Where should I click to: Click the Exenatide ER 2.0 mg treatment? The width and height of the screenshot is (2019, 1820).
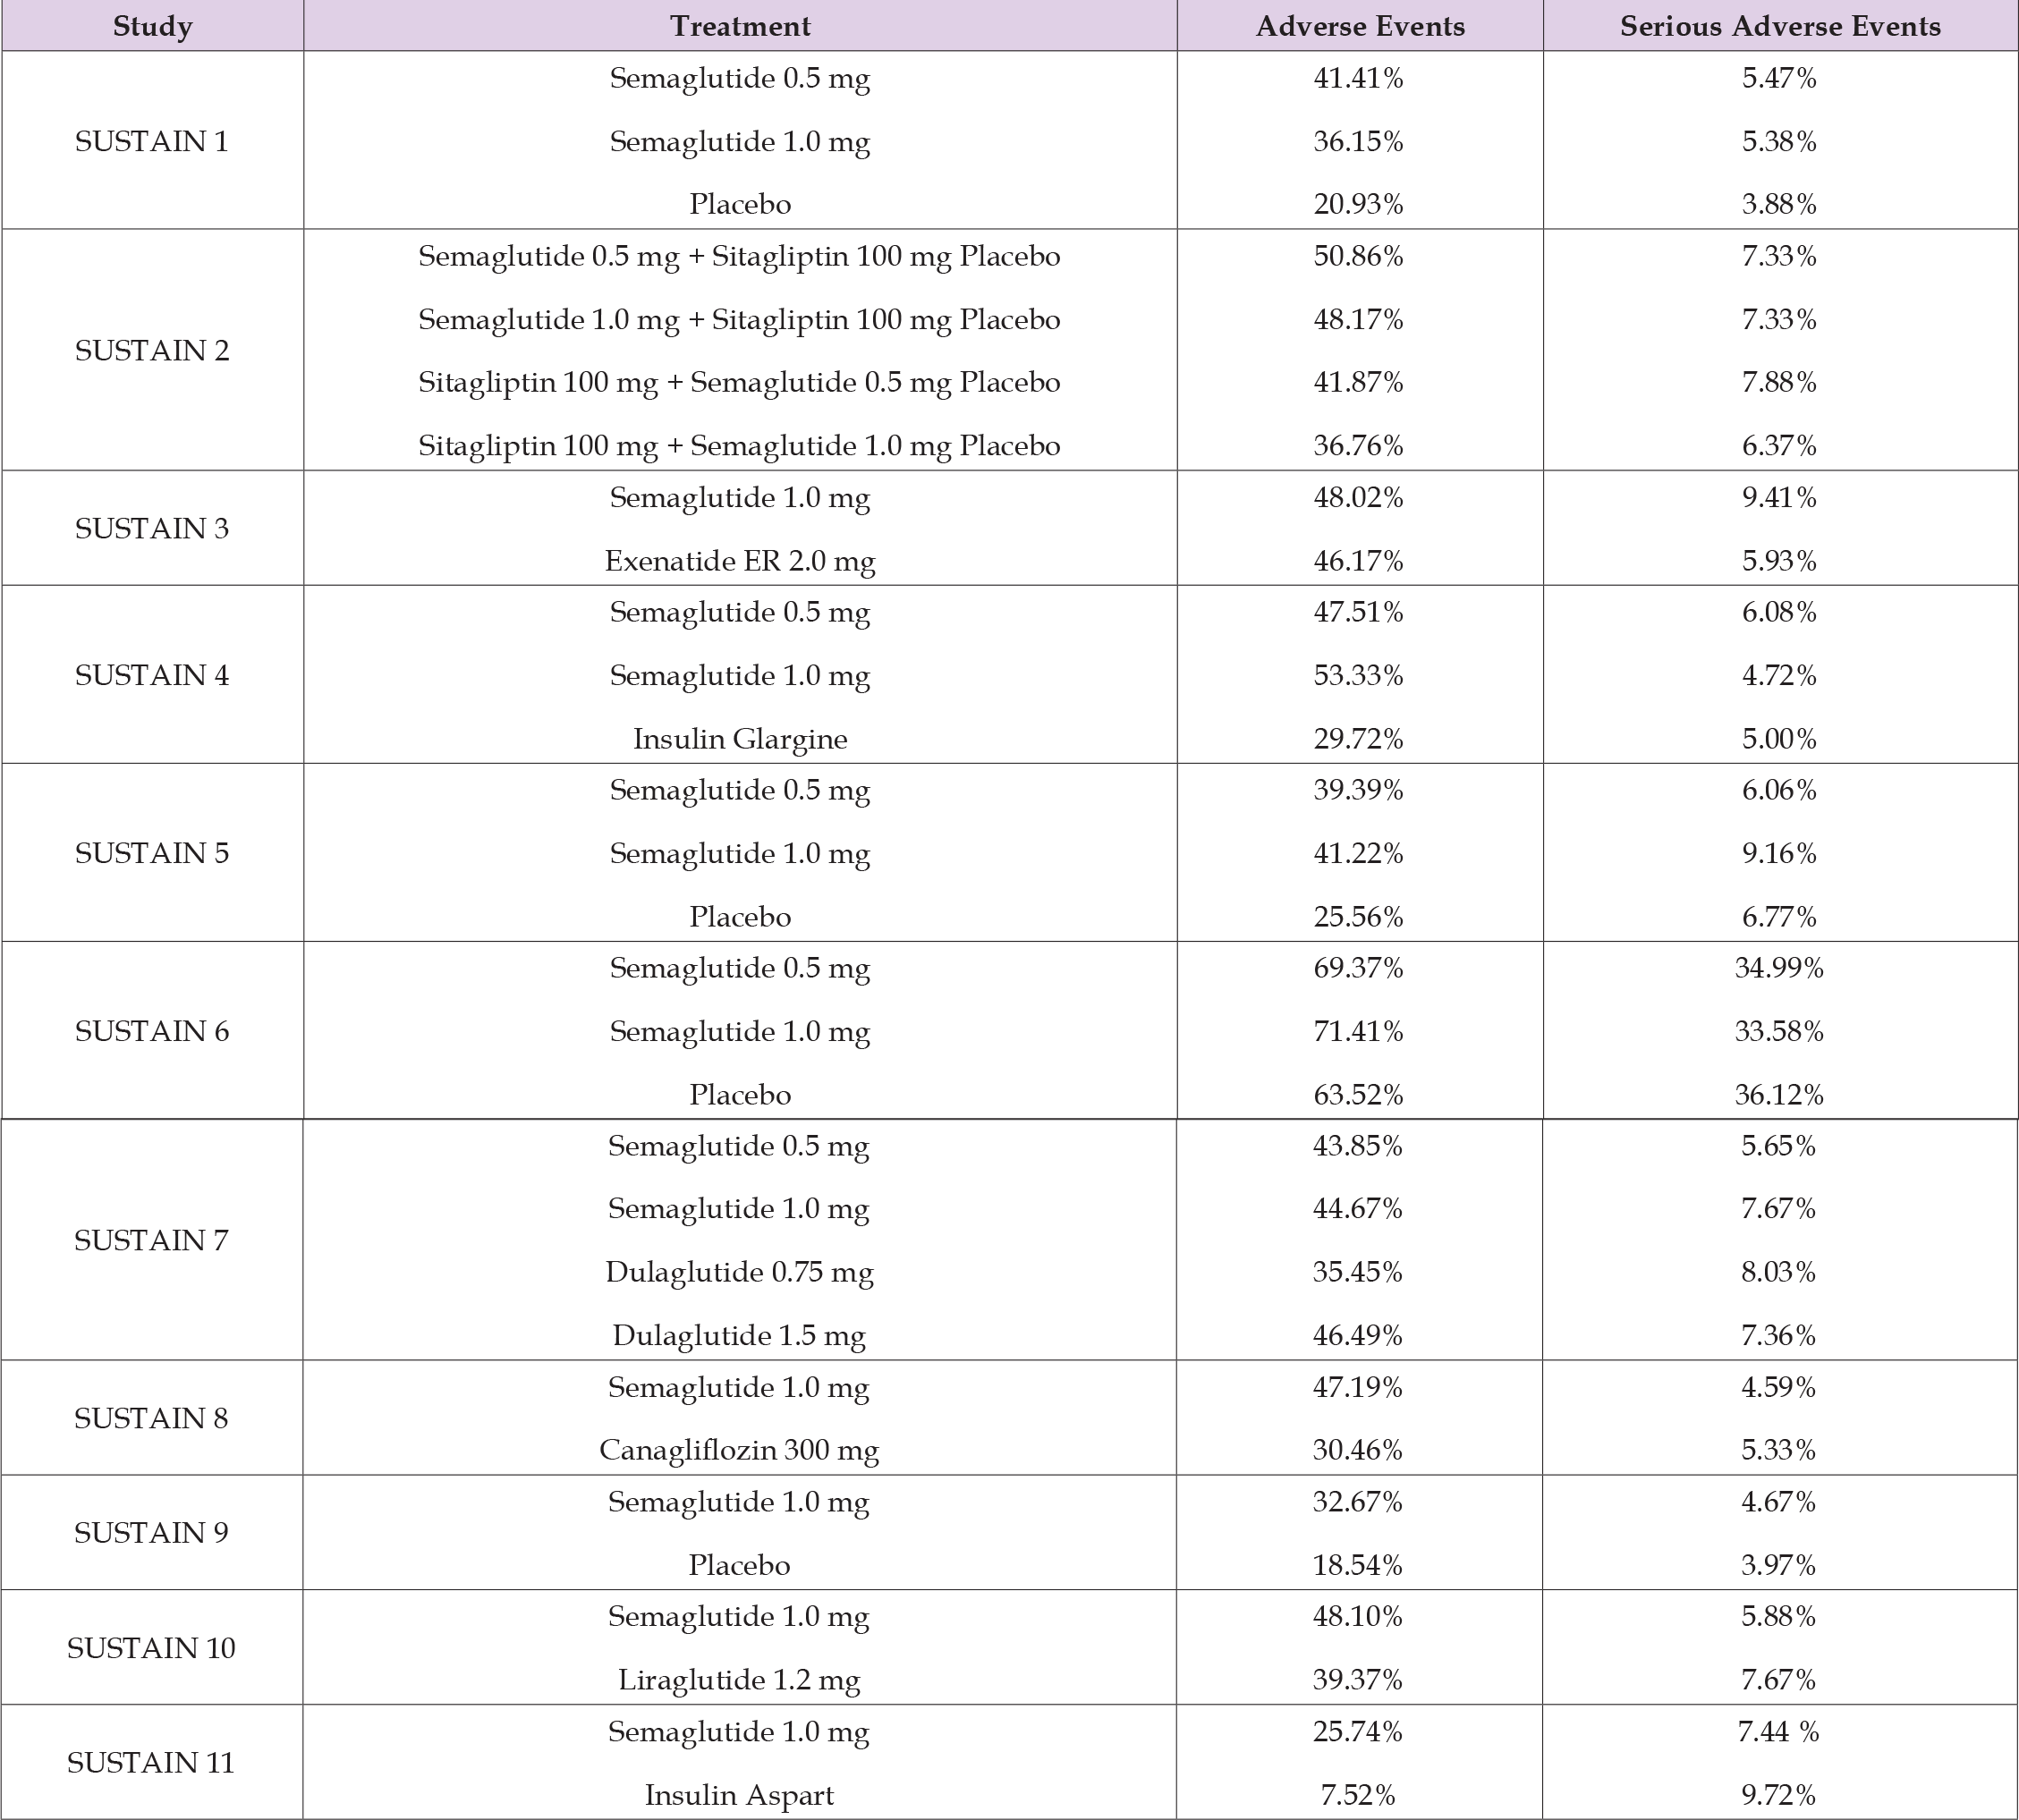pos(740,561)
